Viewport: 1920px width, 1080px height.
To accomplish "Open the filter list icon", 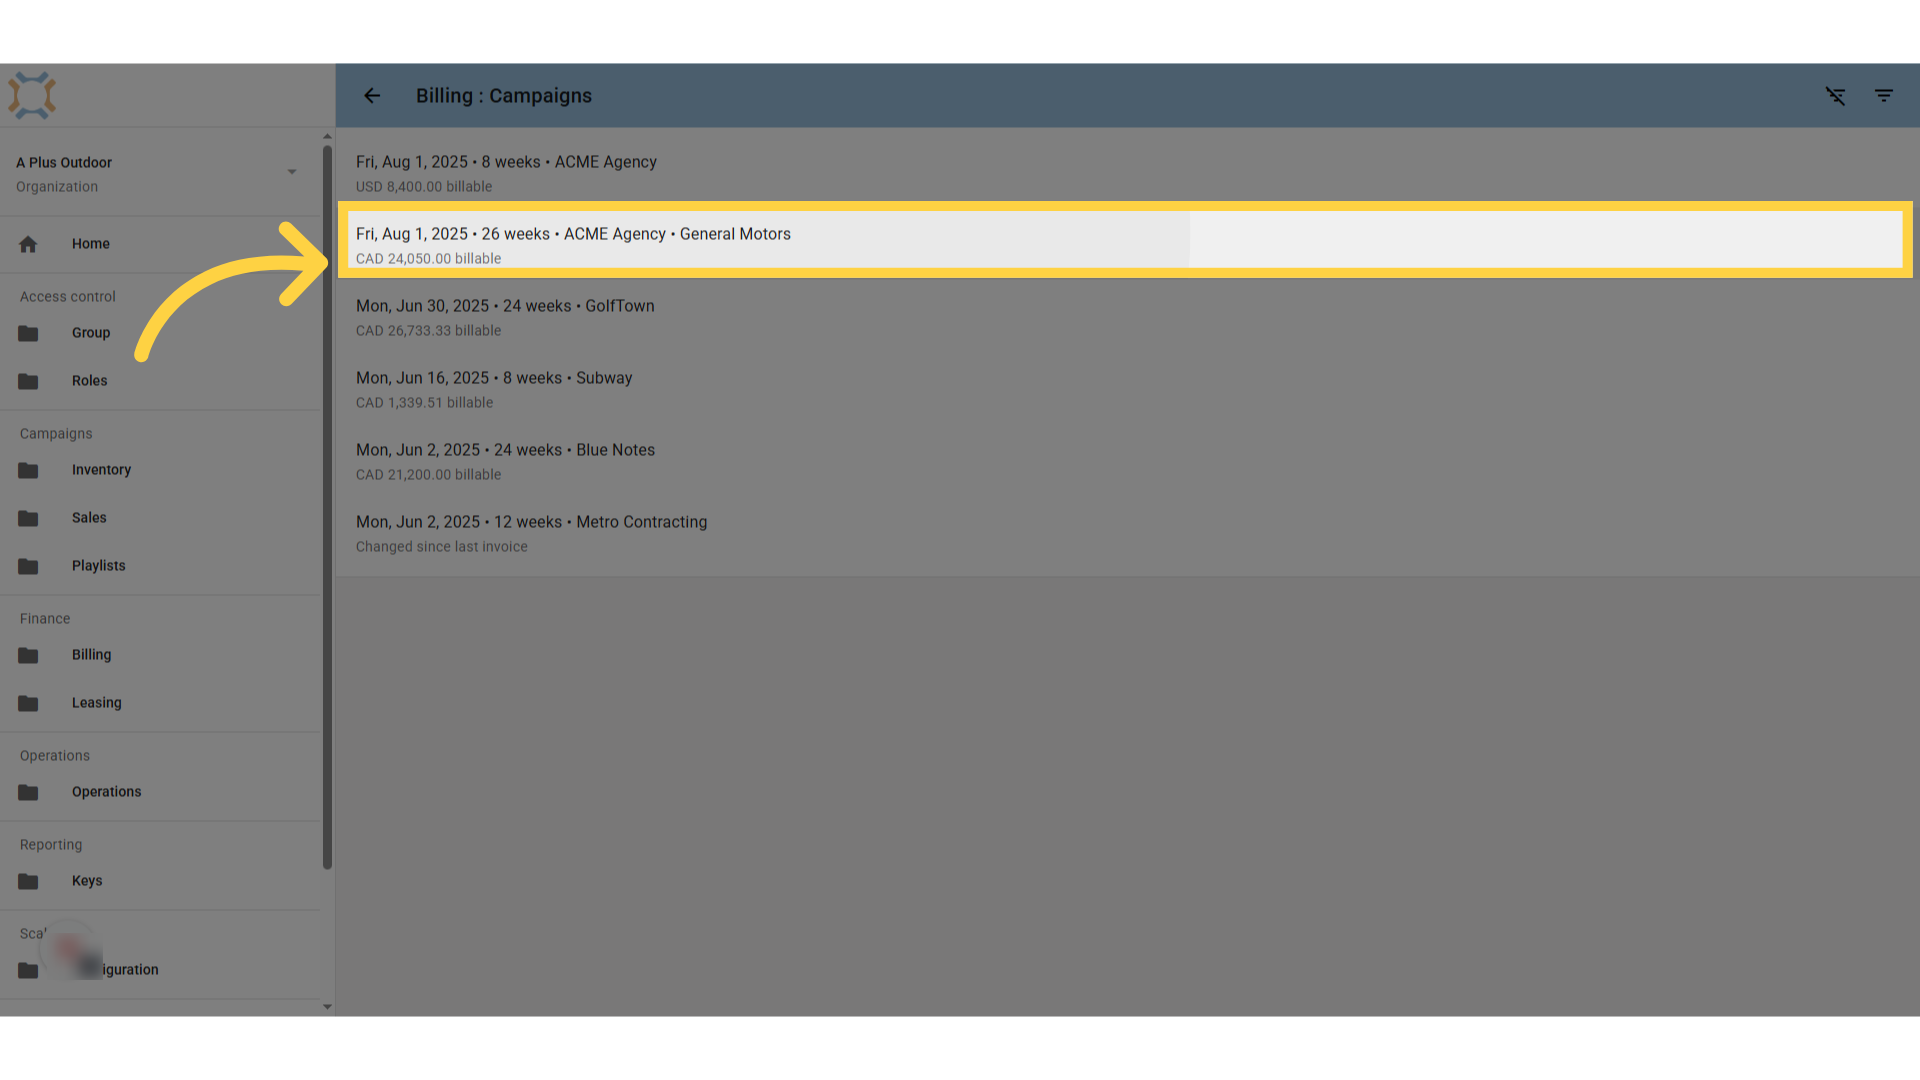I will tap(1884, 96).
